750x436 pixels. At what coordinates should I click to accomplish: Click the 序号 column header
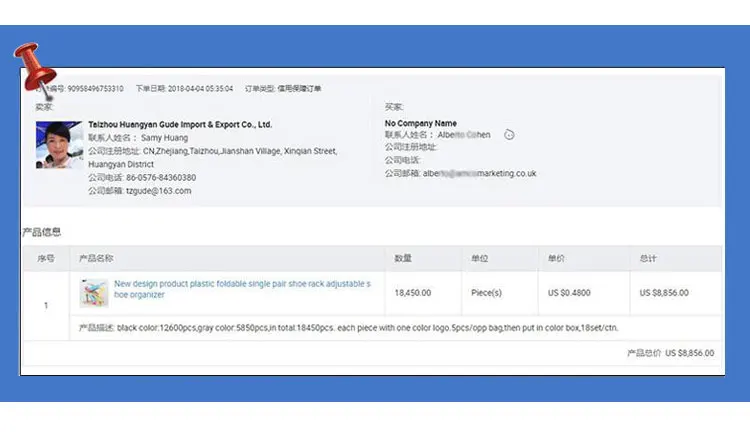pos(46,259)
